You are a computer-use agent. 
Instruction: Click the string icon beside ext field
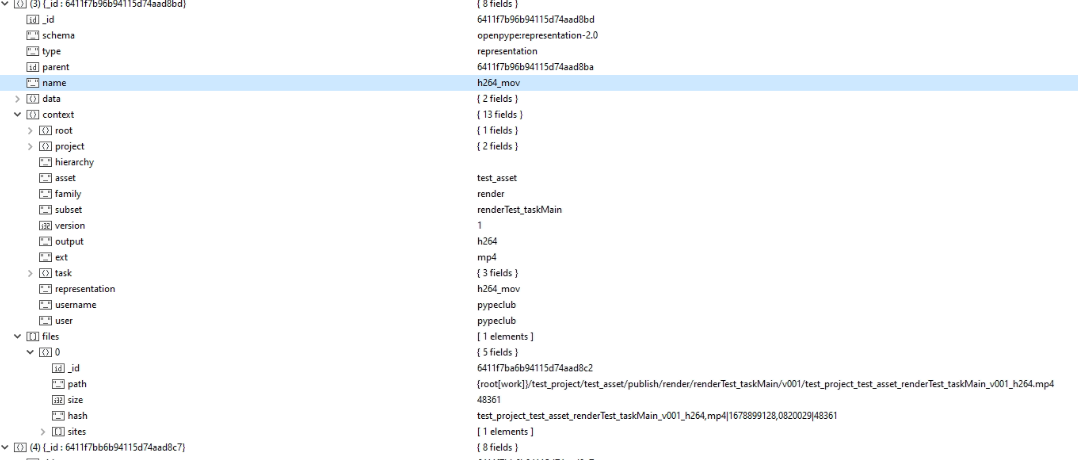[45, 256]
